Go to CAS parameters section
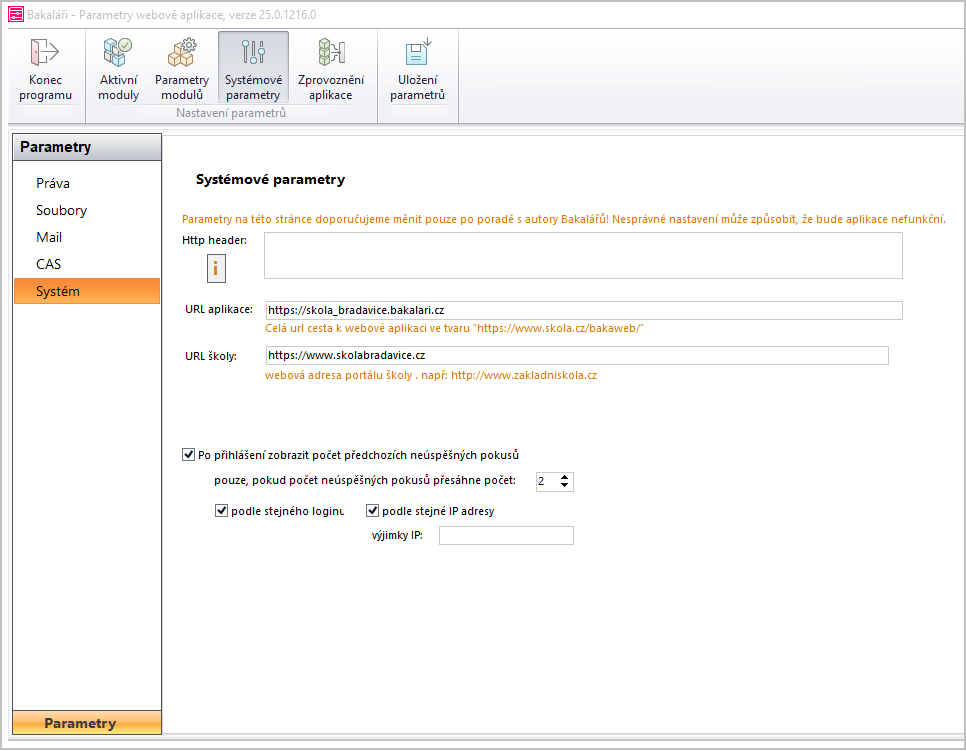 pos(48,265)
